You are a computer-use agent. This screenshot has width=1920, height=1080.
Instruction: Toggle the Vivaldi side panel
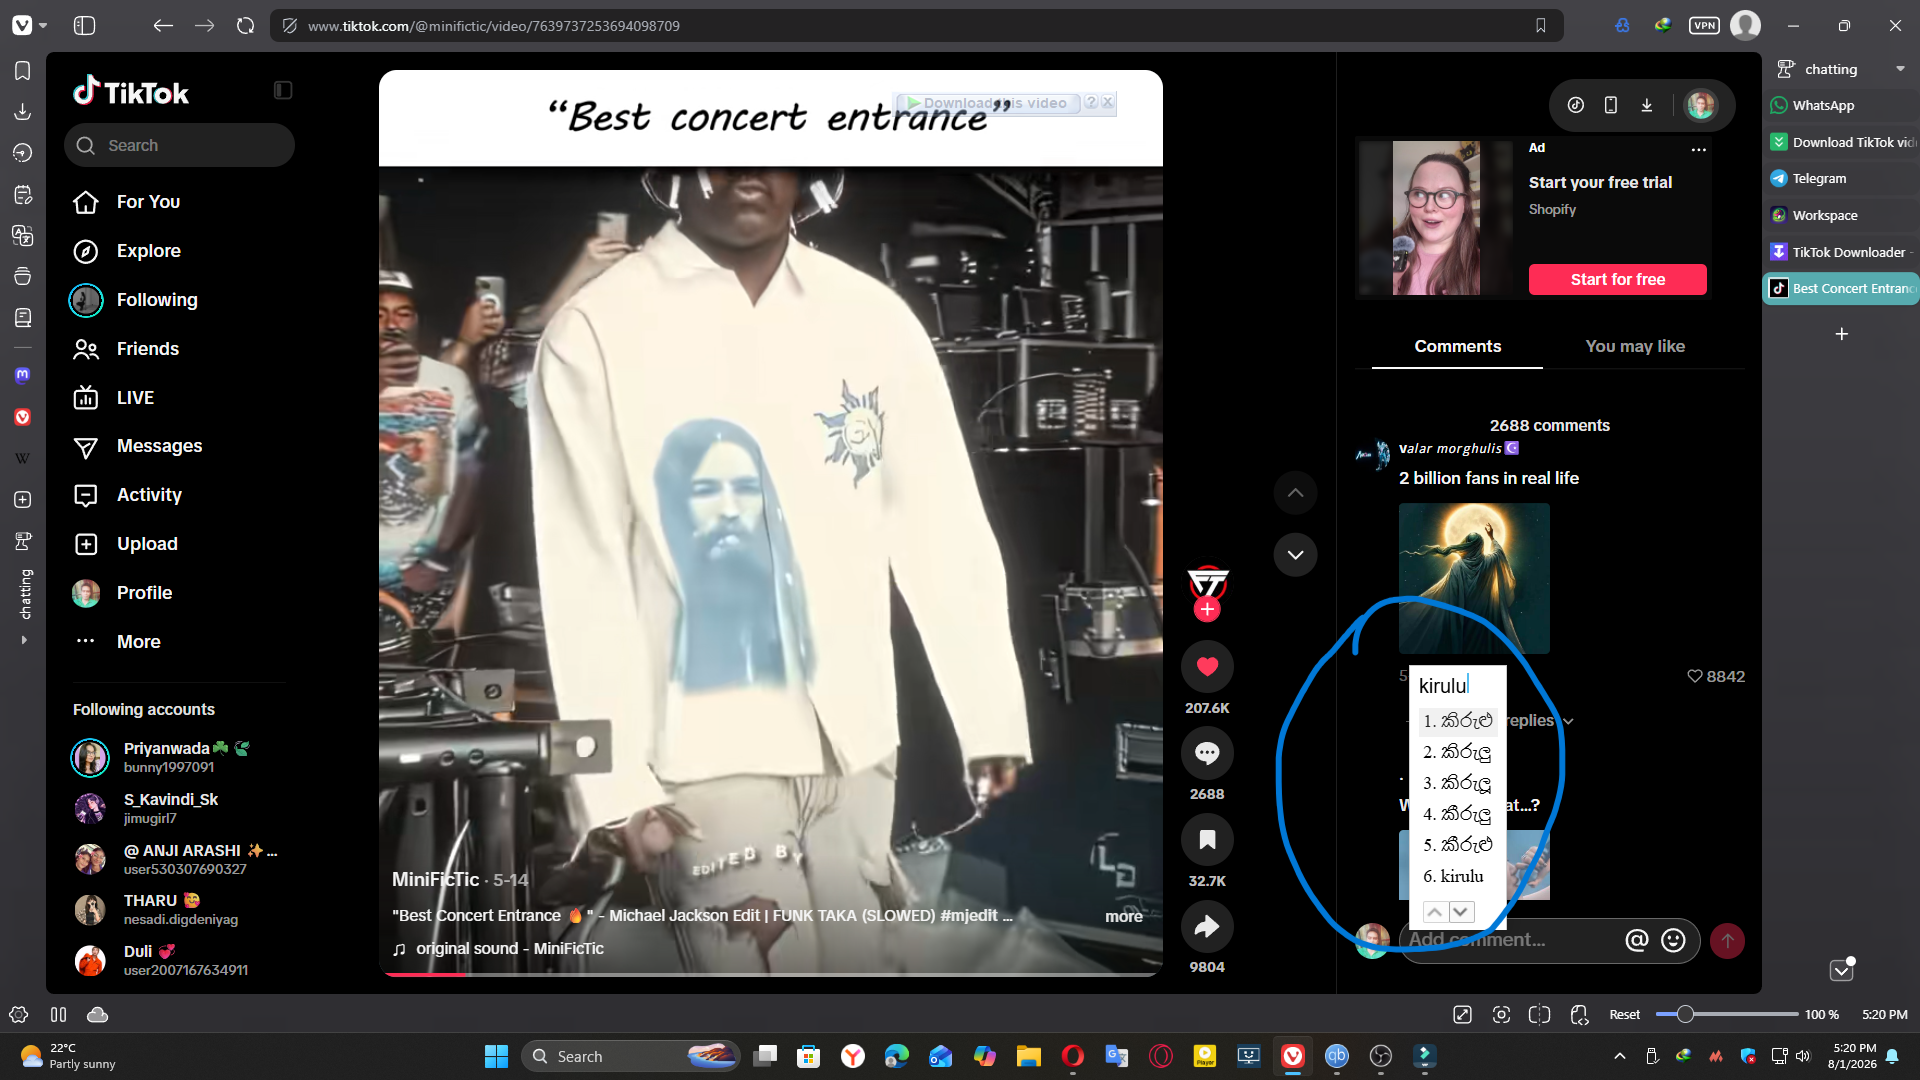[x=84, y=26]
